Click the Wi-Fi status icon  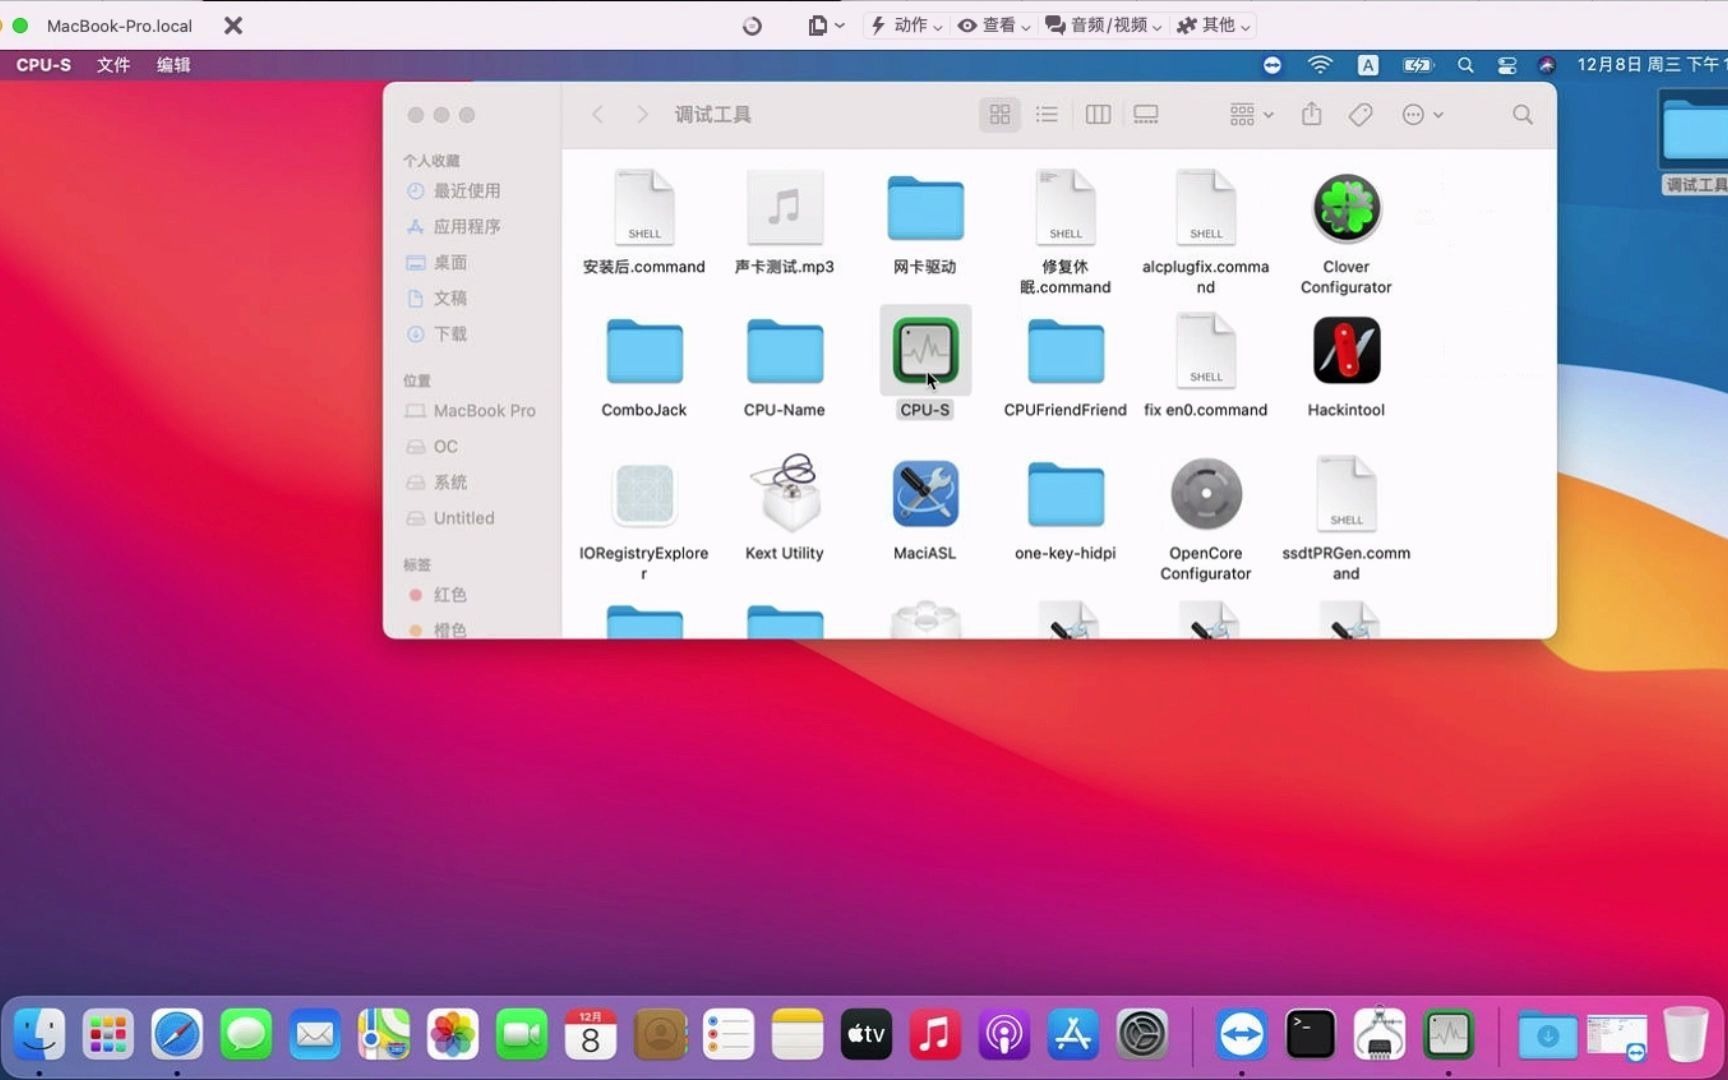[1320, 65]
